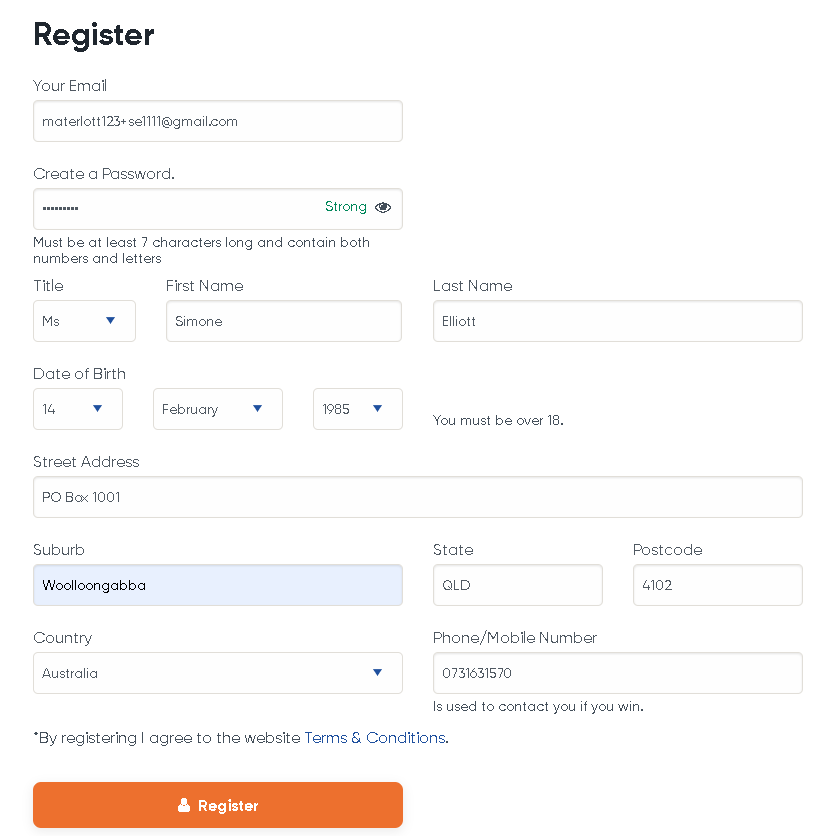Open the Title dropdown showing Ms

coord(84,321)
